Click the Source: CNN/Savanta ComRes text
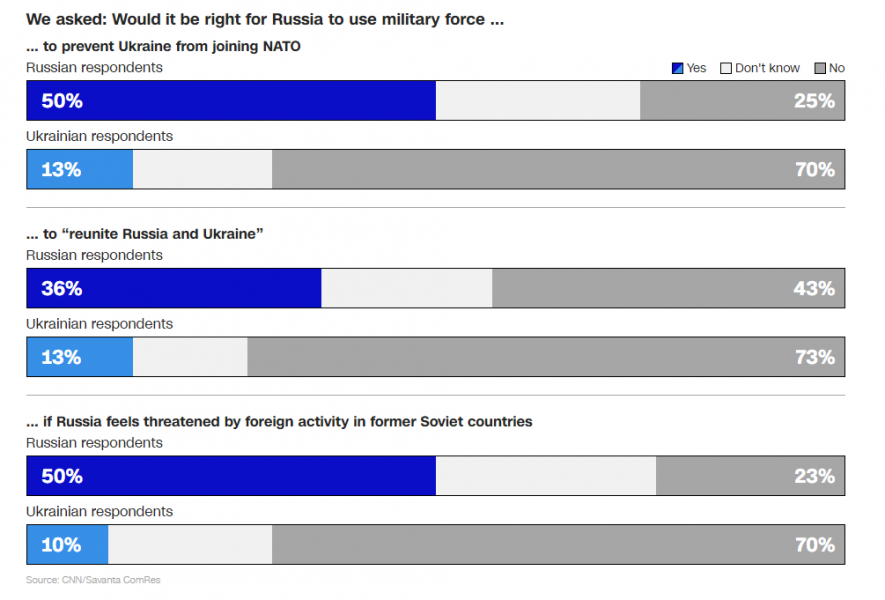 [93, 580]
